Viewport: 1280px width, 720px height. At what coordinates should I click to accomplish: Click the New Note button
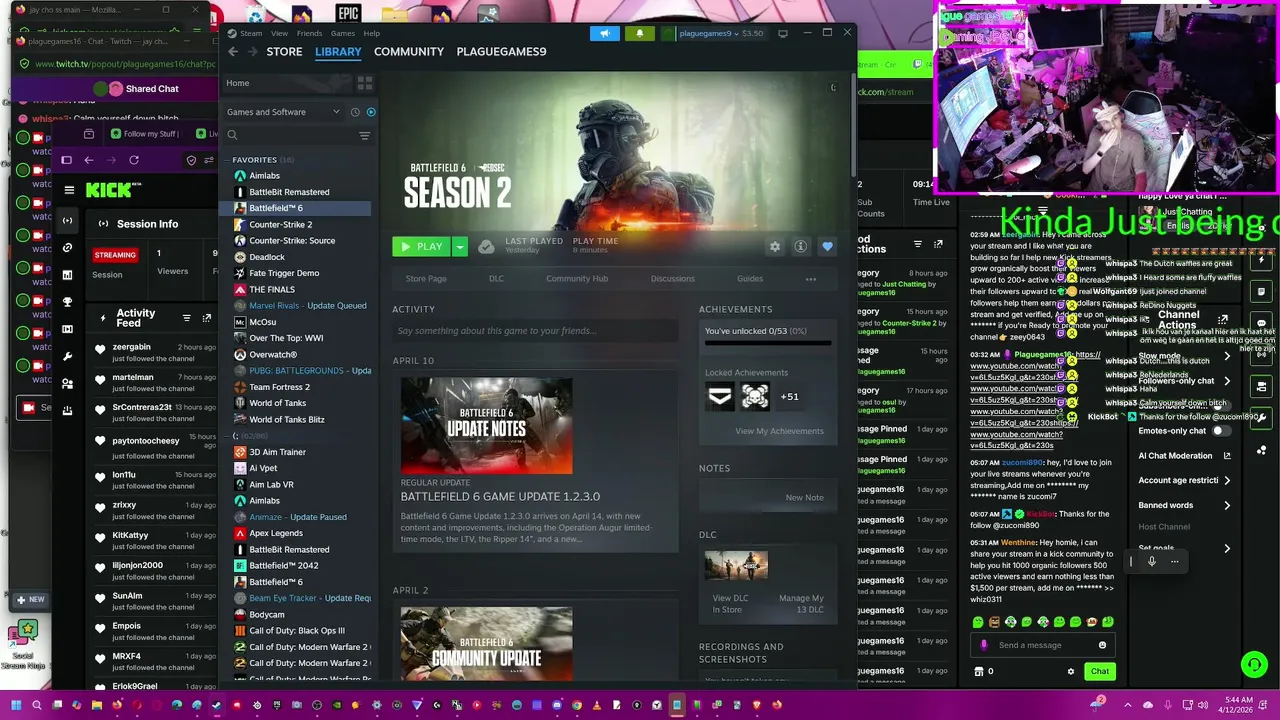[804, 497]
